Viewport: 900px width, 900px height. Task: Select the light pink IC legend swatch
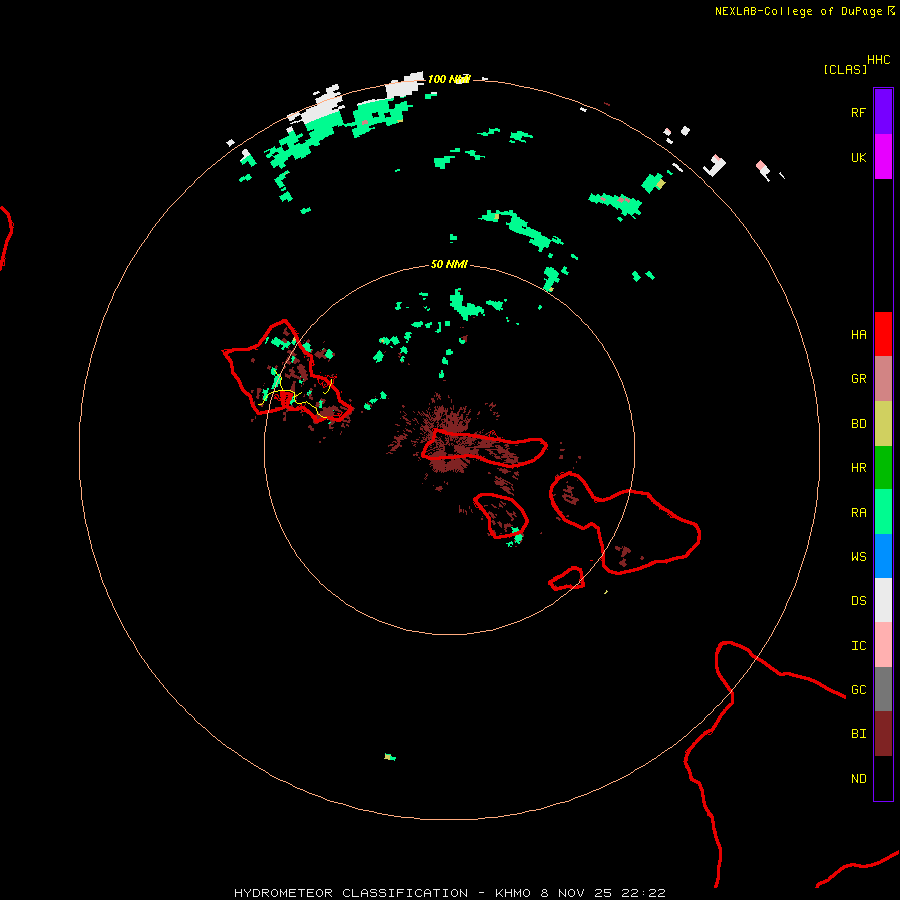point(883,645)
